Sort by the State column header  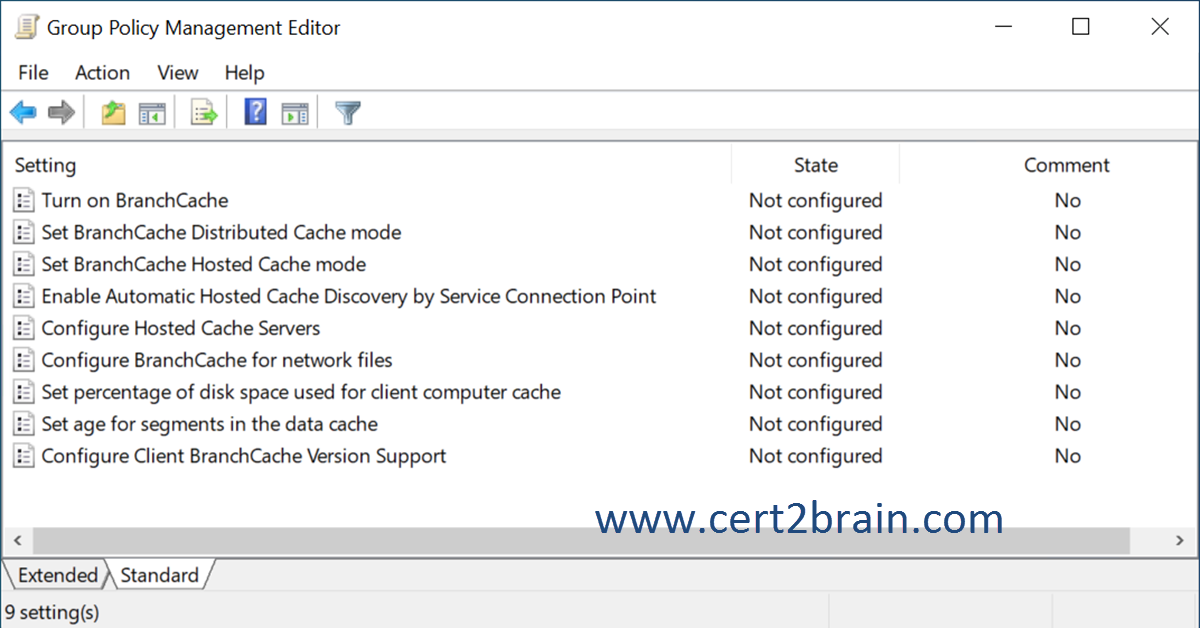coord(816,165)
